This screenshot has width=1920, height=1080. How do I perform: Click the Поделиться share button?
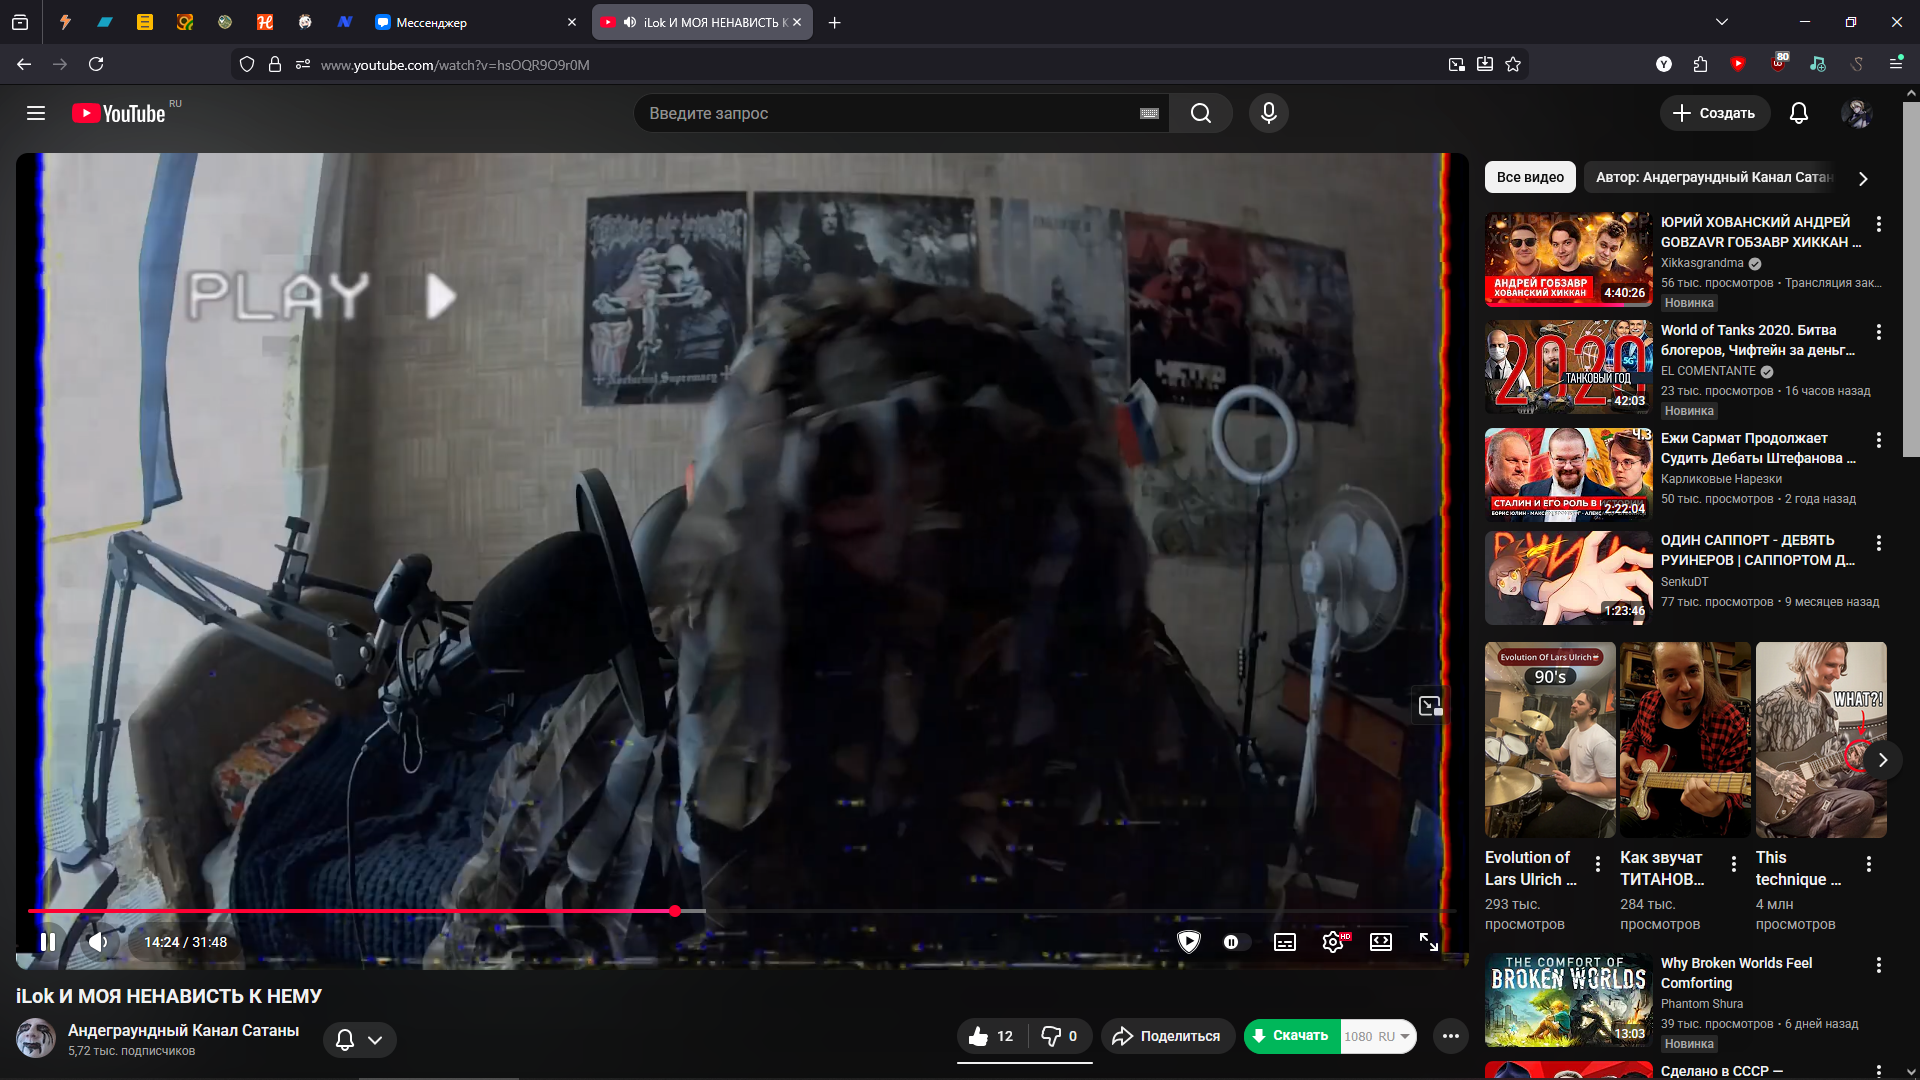tap(1167, 1036)
